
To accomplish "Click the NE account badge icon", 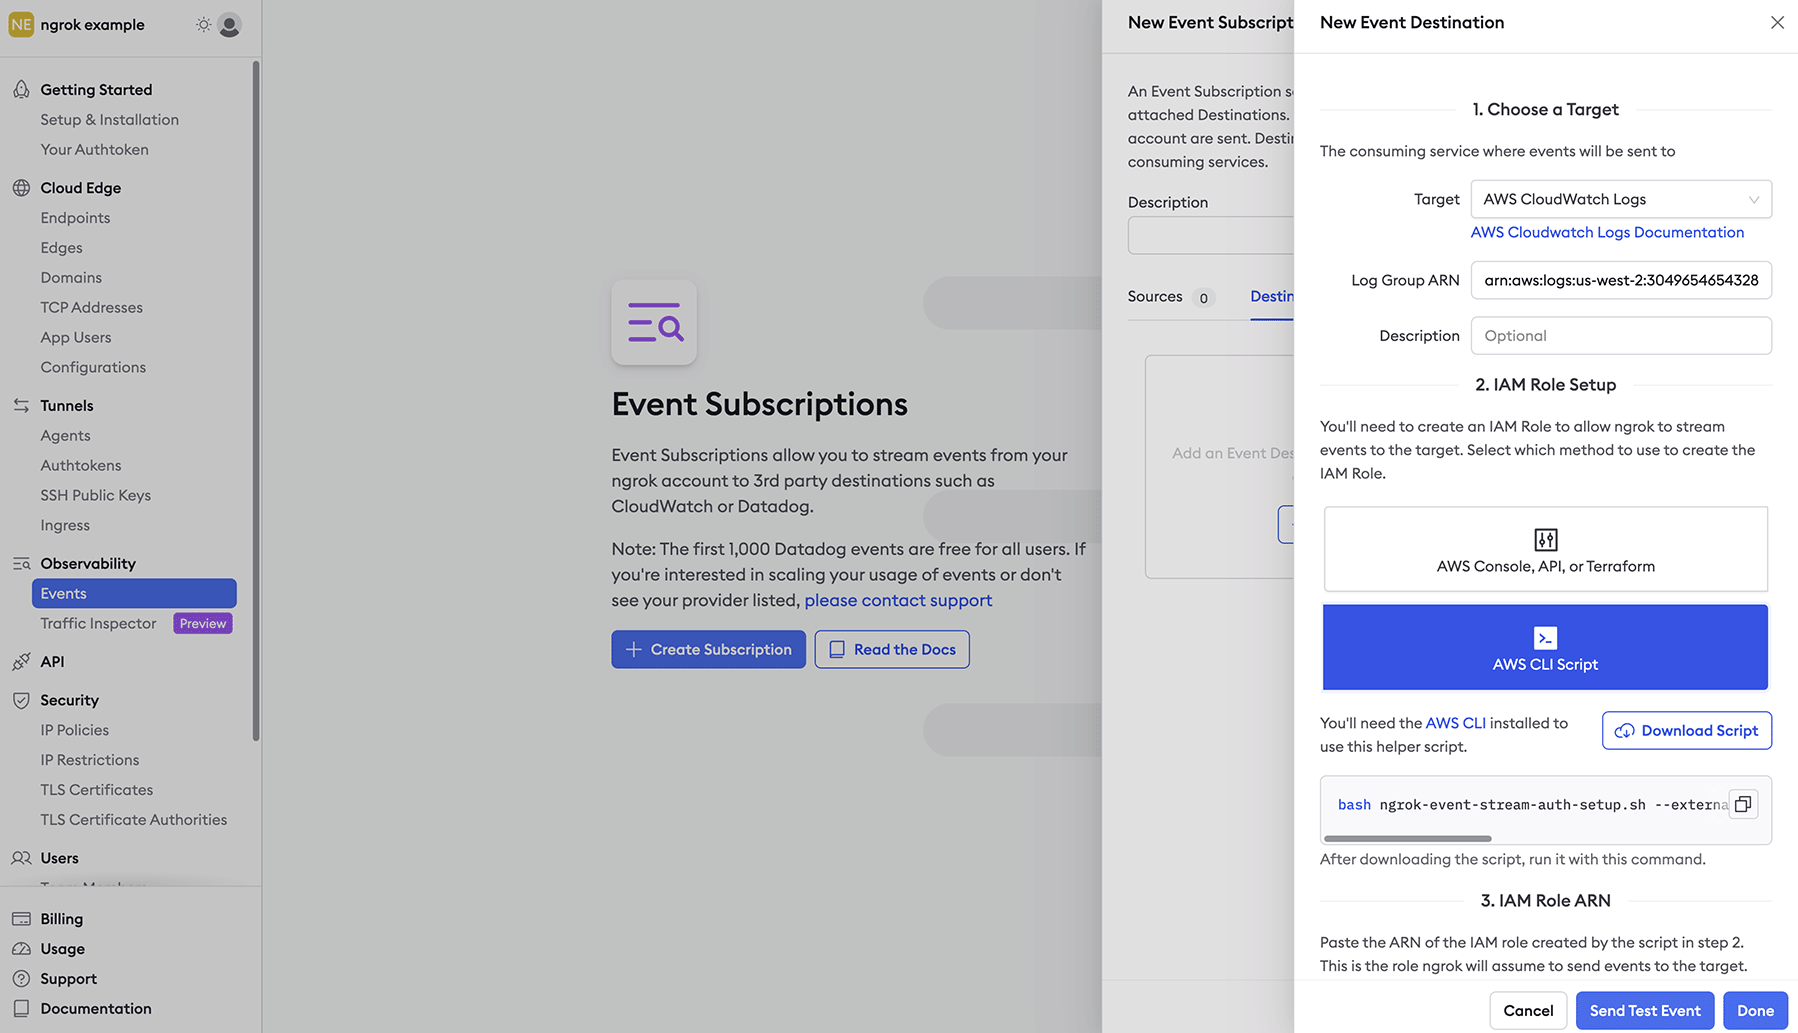I will (x=21, y=24).
